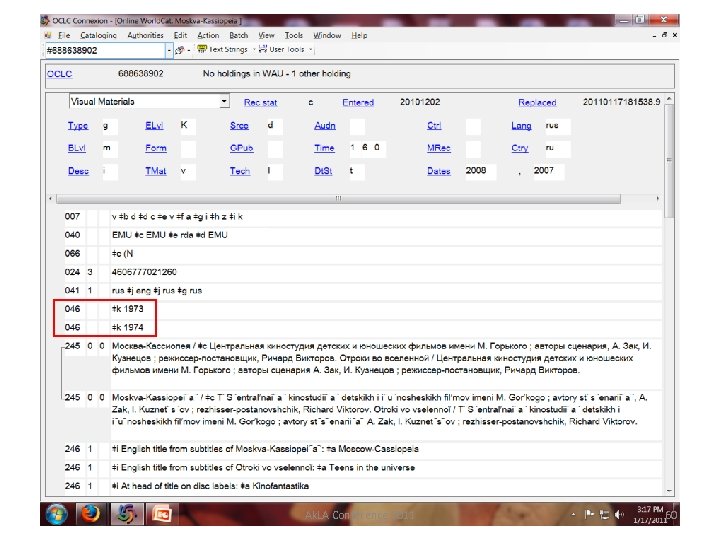This screenshot has height=540, width=720.
Task: Click the ELvl fixed field link
Action: (154, 126)
